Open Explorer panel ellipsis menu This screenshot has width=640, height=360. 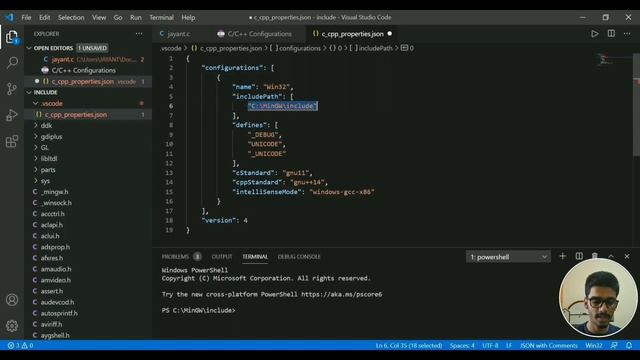tap(139, 34)
